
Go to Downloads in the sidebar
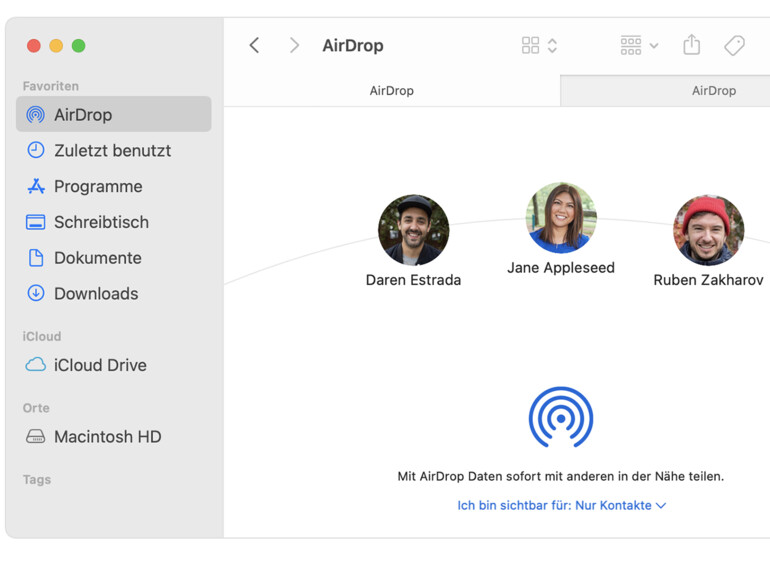[96, 294]
